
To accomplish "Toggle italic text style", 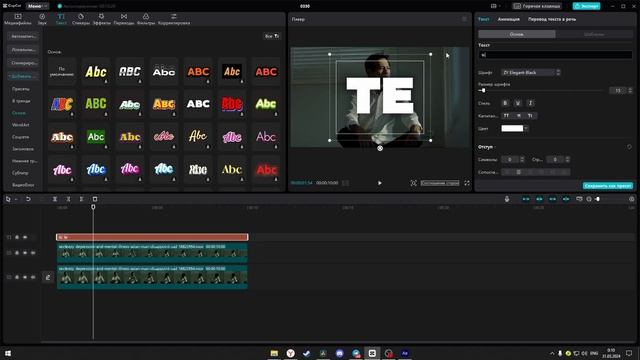I will (x=530, y=103).
